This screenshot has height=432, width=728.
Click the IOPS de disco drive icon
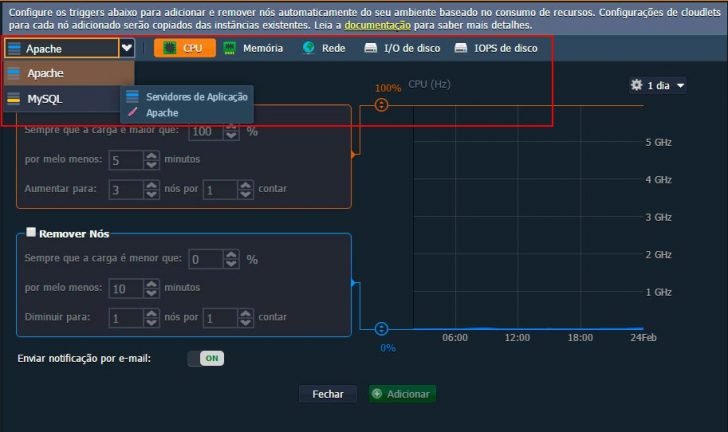[x=461, y=48]
